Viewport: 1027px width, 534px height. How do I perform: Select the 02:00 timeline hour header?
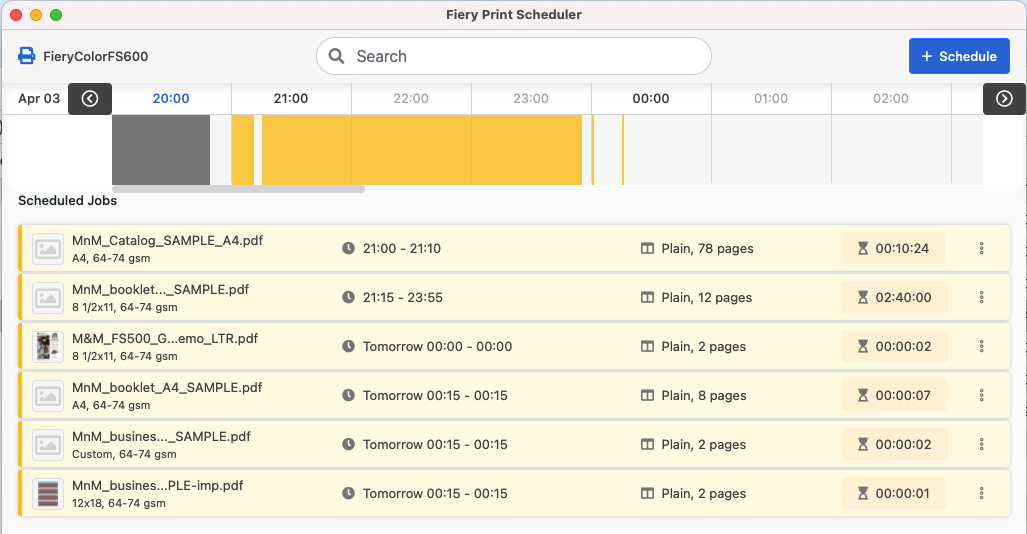click(891, 98)
